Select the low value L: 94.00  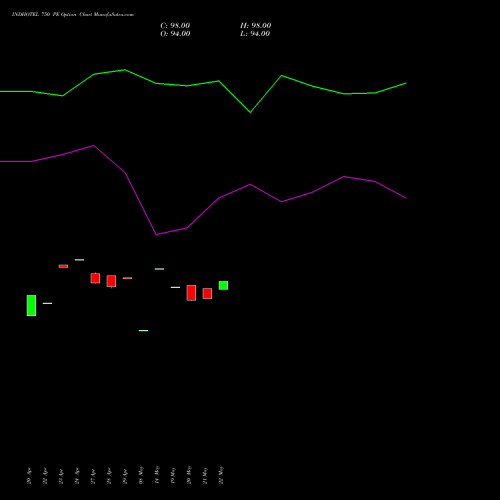255,34
